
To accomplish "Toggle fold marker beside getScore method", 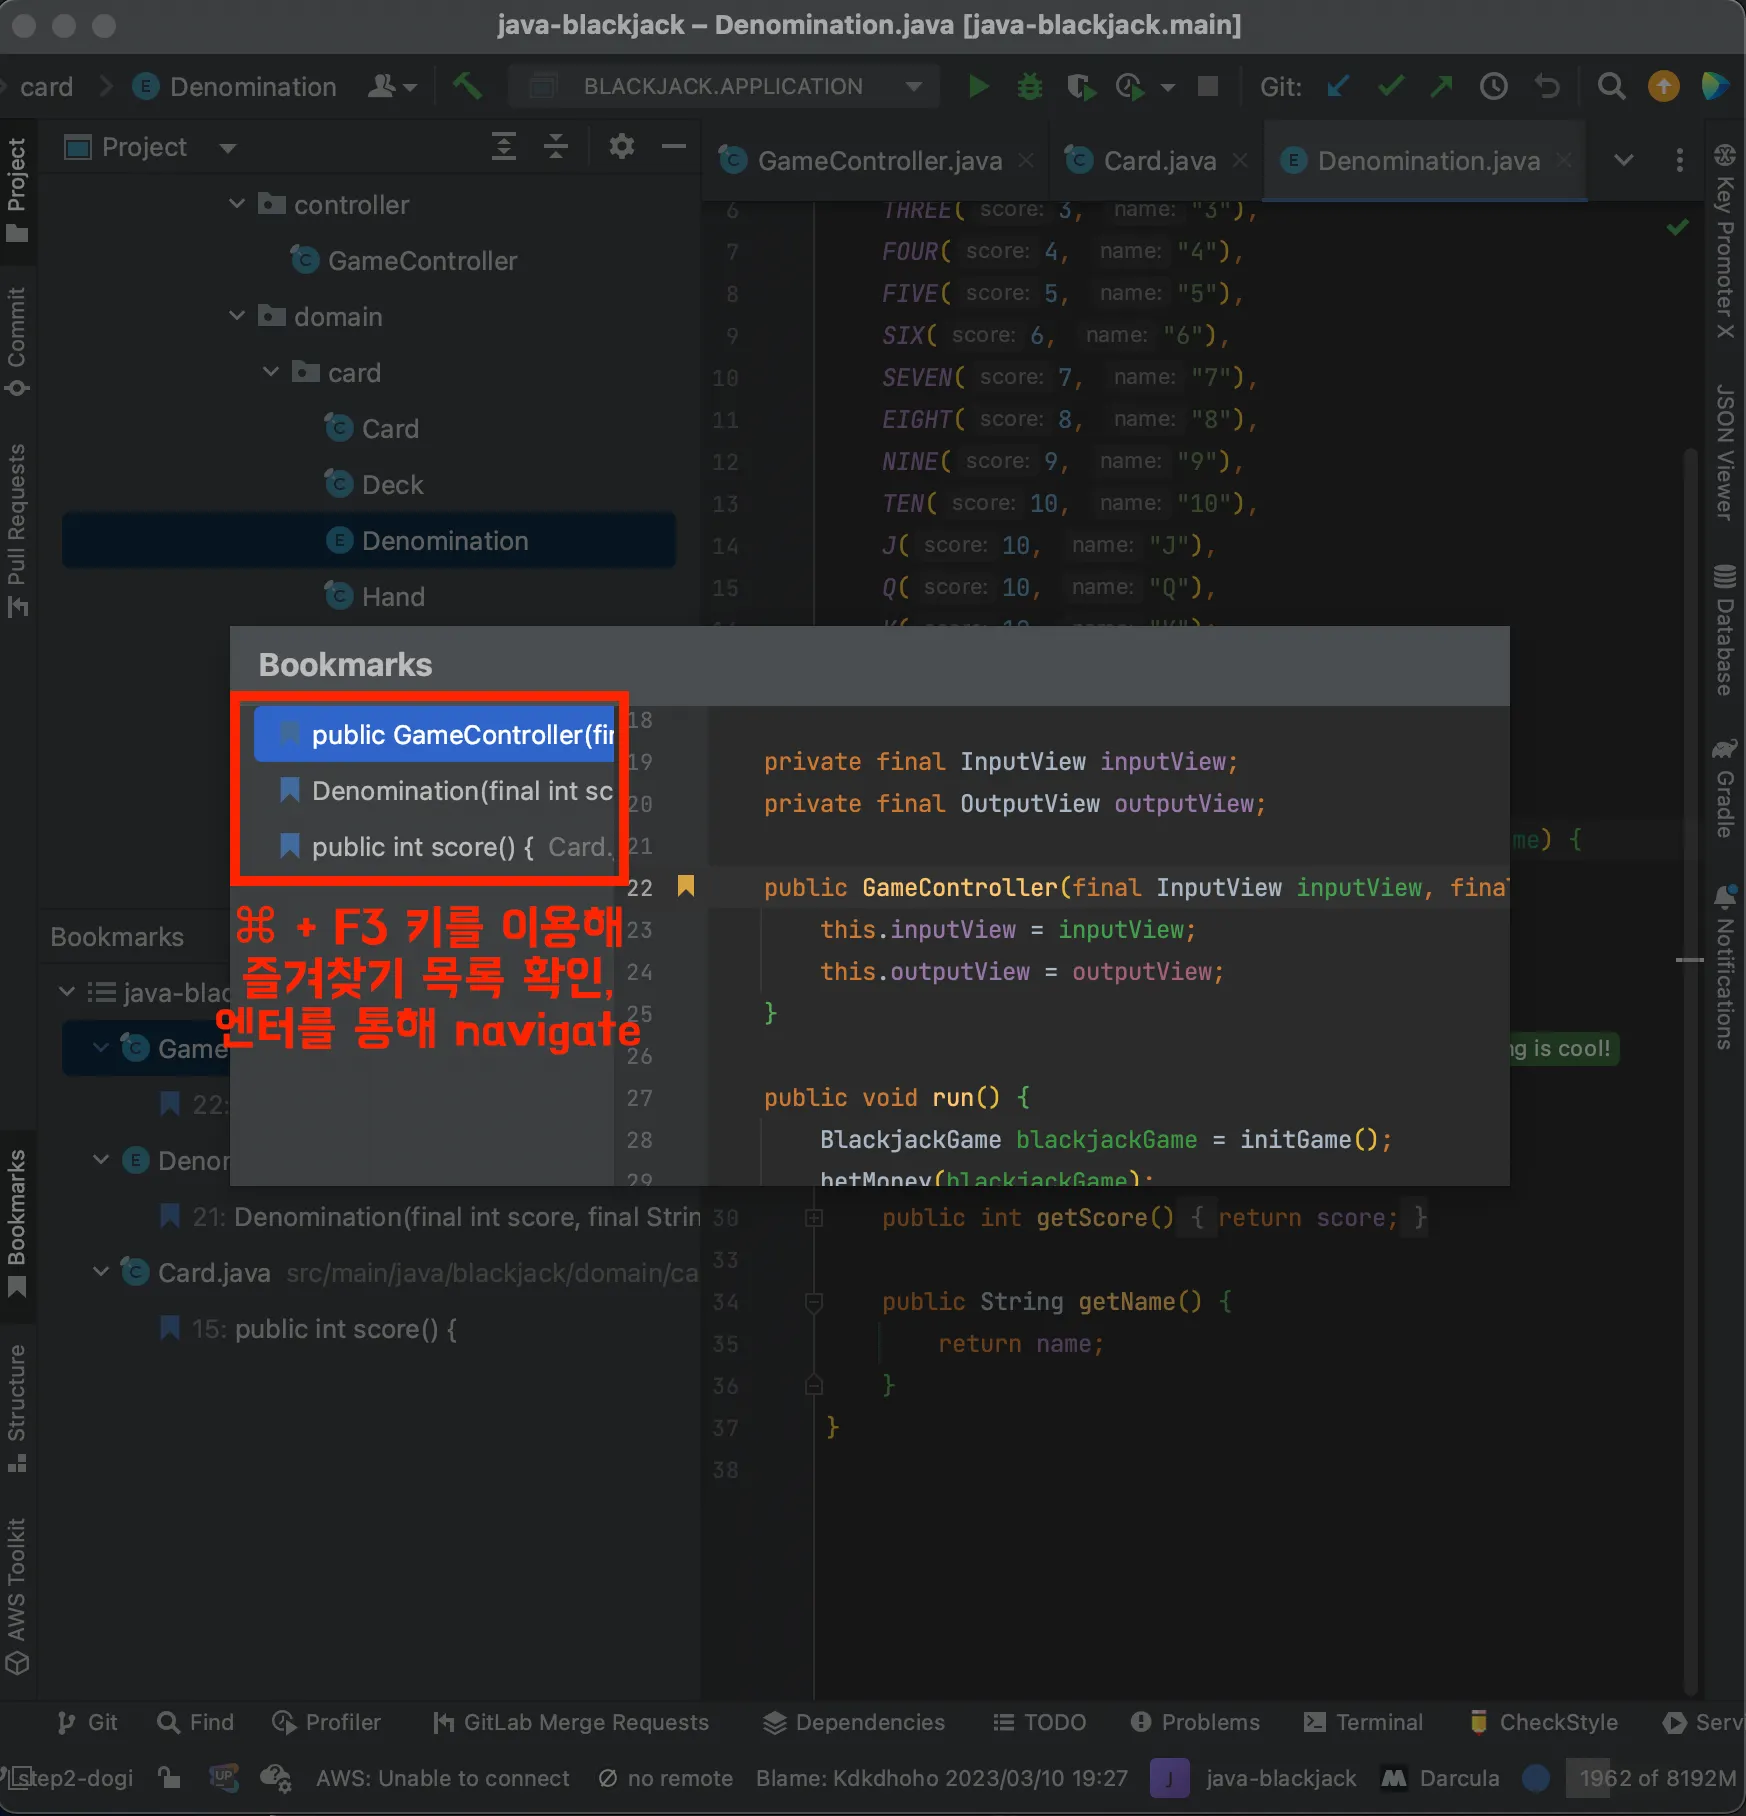I will click(x=814, y=1218).
